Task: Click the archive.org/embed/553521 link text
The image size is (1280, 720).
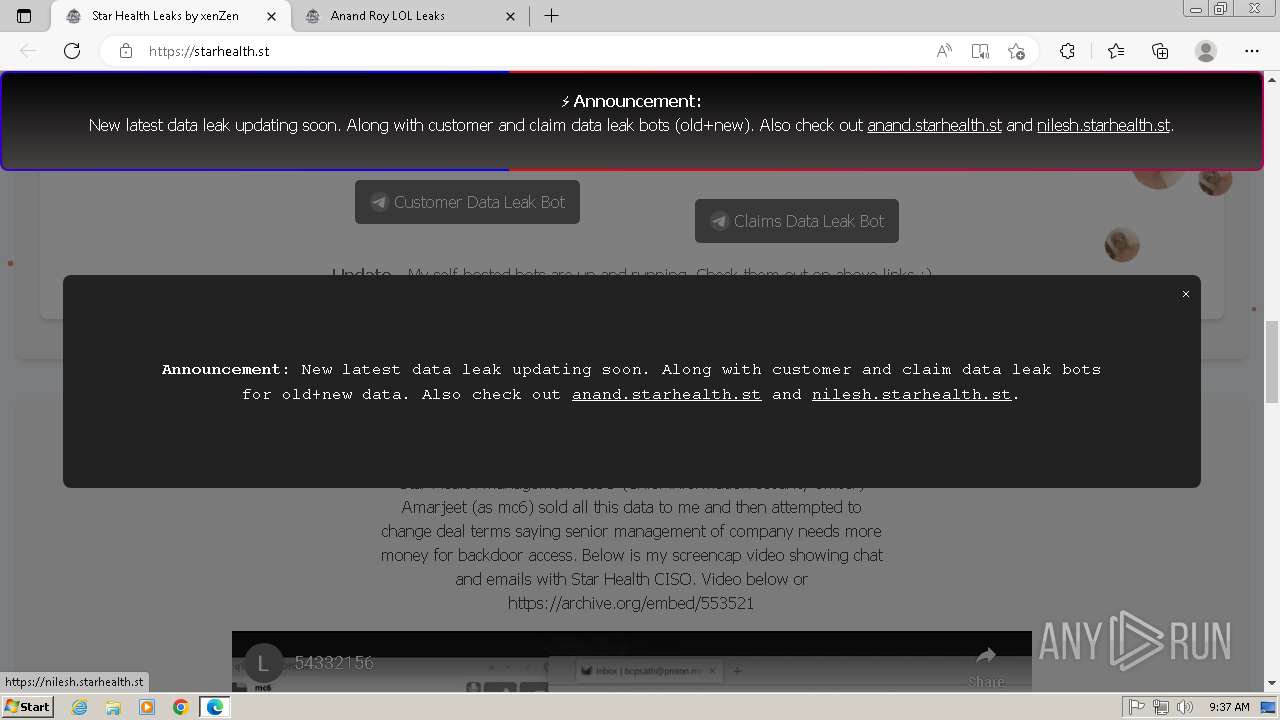Action: coord(631,603)
